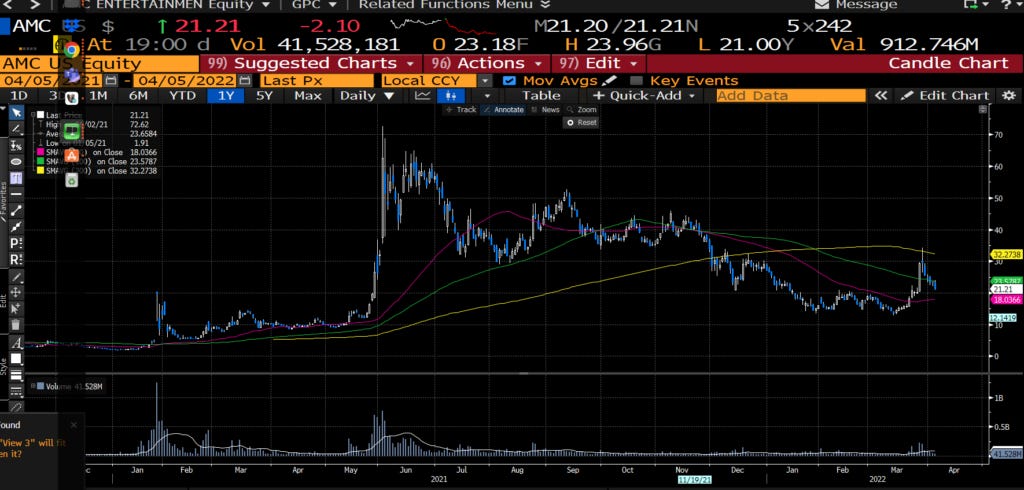
Task: Open the dashed line style tool
Action: (16, 391)
